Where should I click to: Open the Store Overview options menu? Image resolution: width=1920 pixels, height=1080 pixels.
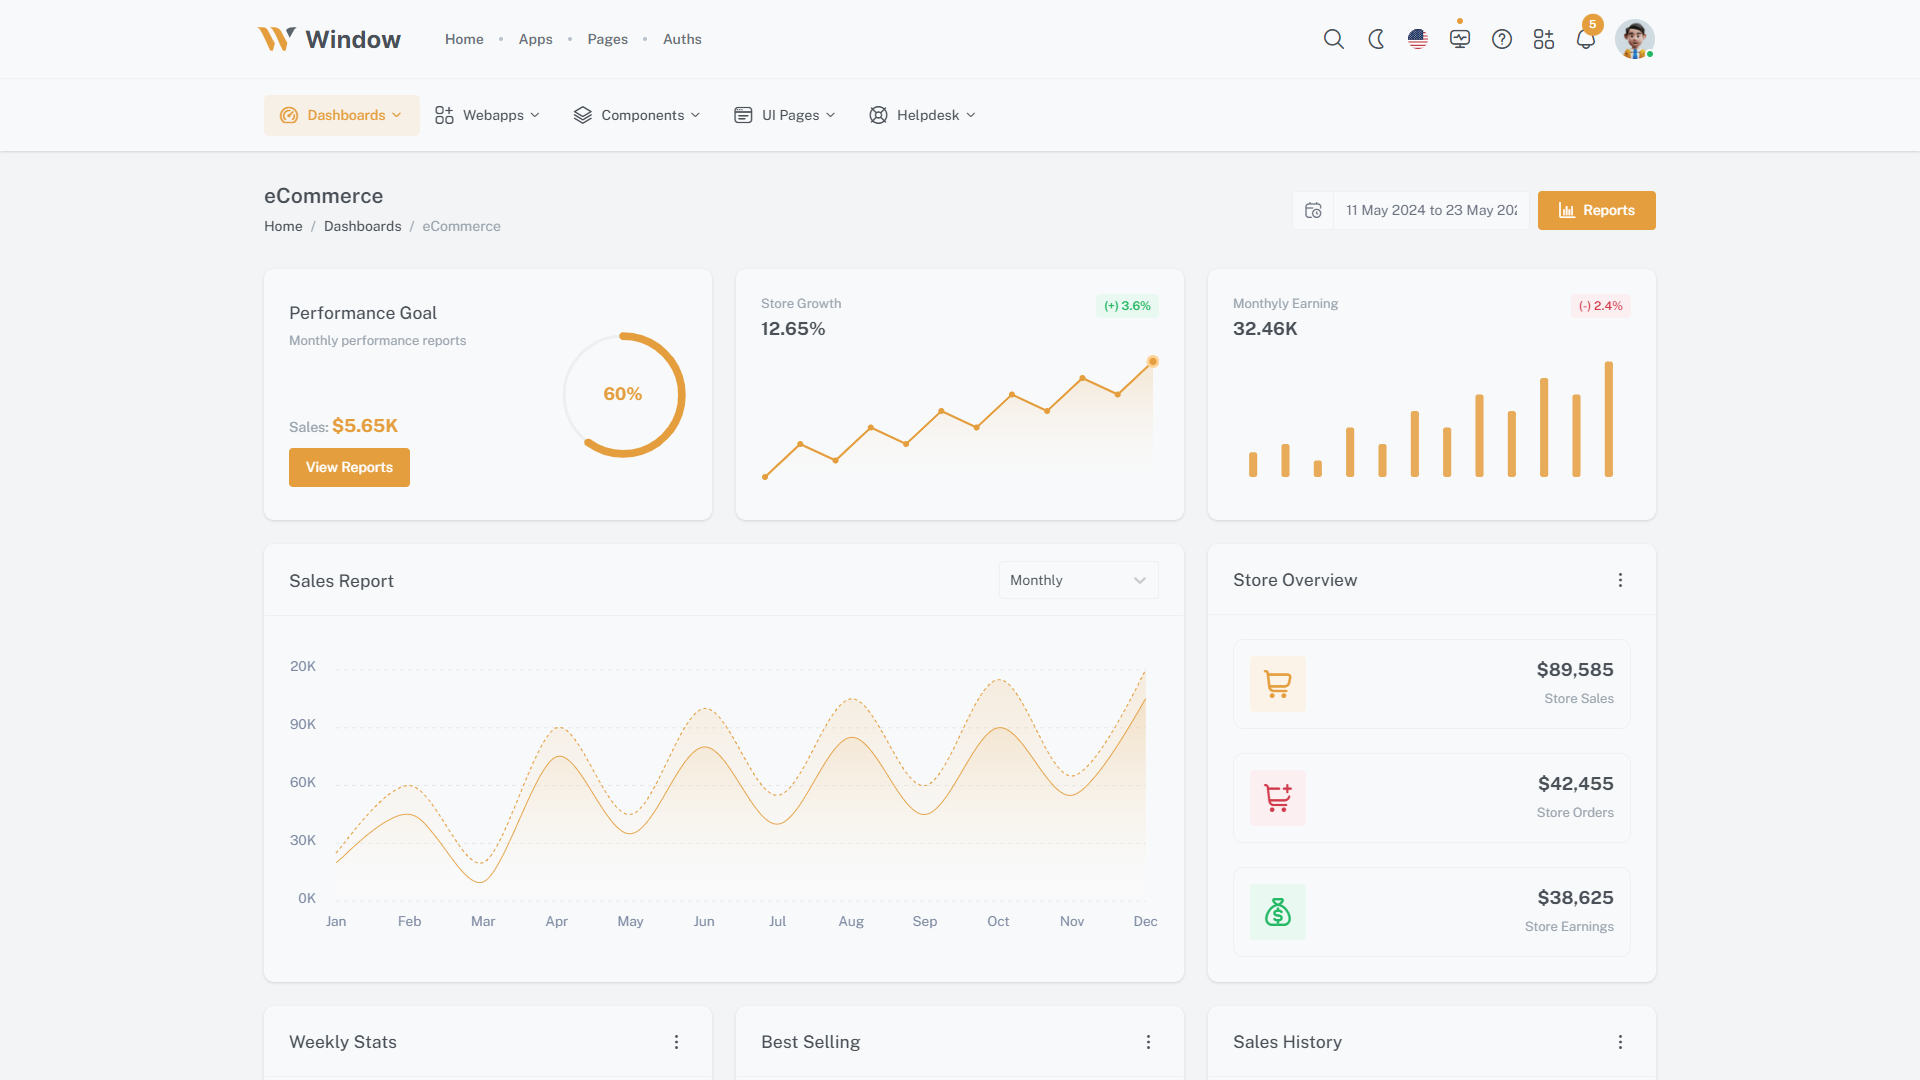pyautogui.click(x=1620, y=580)
